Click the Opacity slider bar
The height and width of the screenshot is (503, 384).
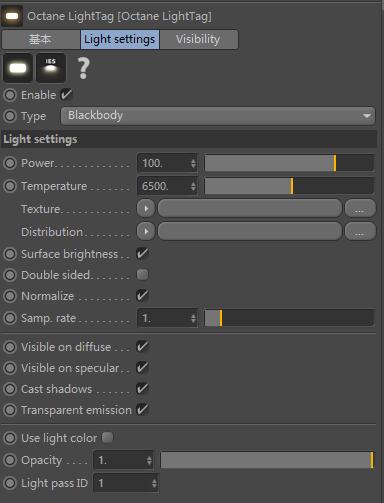pyautogui.click(x=267, y=460)
